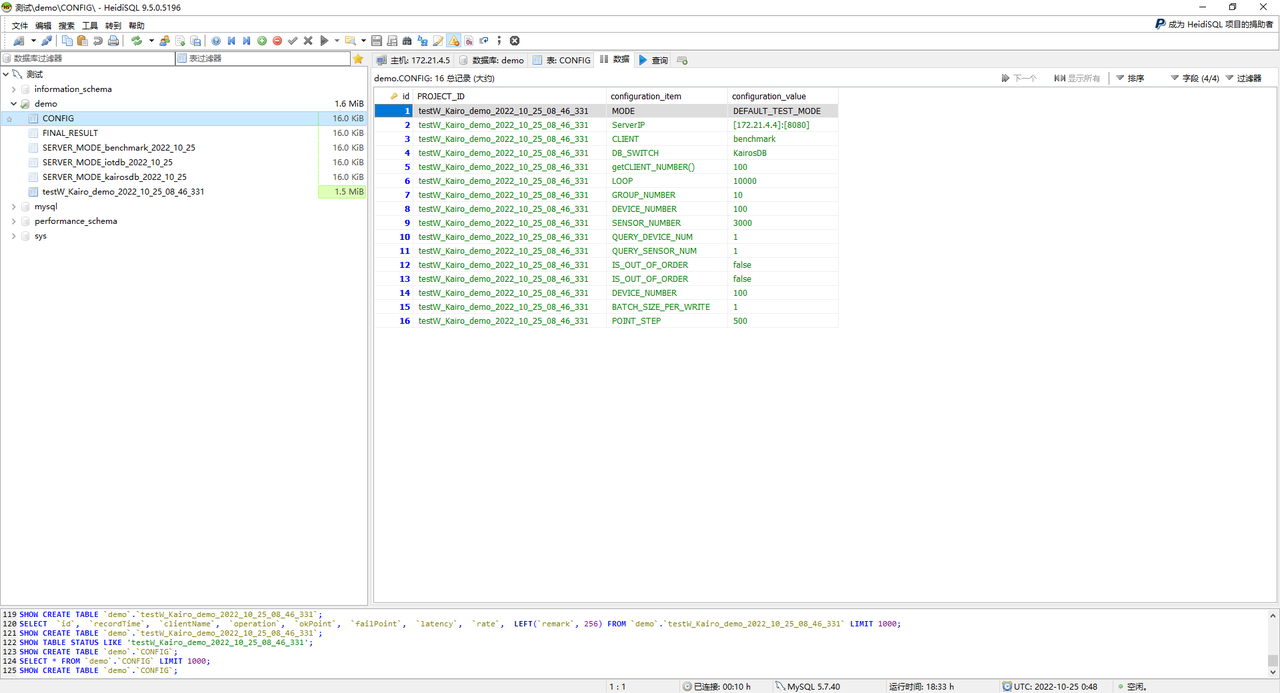Click the red delete row icon
Viewport: 1280px width, 693px height.
pos(277,41)
